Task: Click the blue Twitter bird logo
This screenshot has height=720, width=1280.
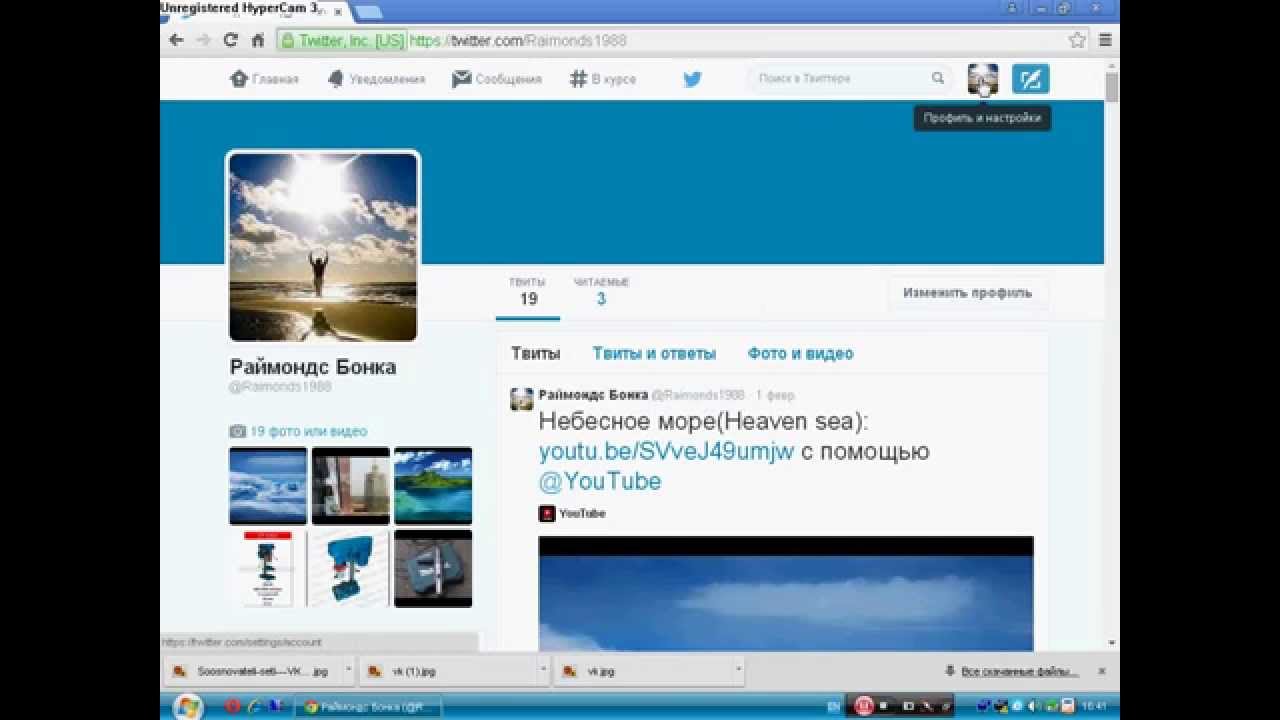Action: [692, 79]
